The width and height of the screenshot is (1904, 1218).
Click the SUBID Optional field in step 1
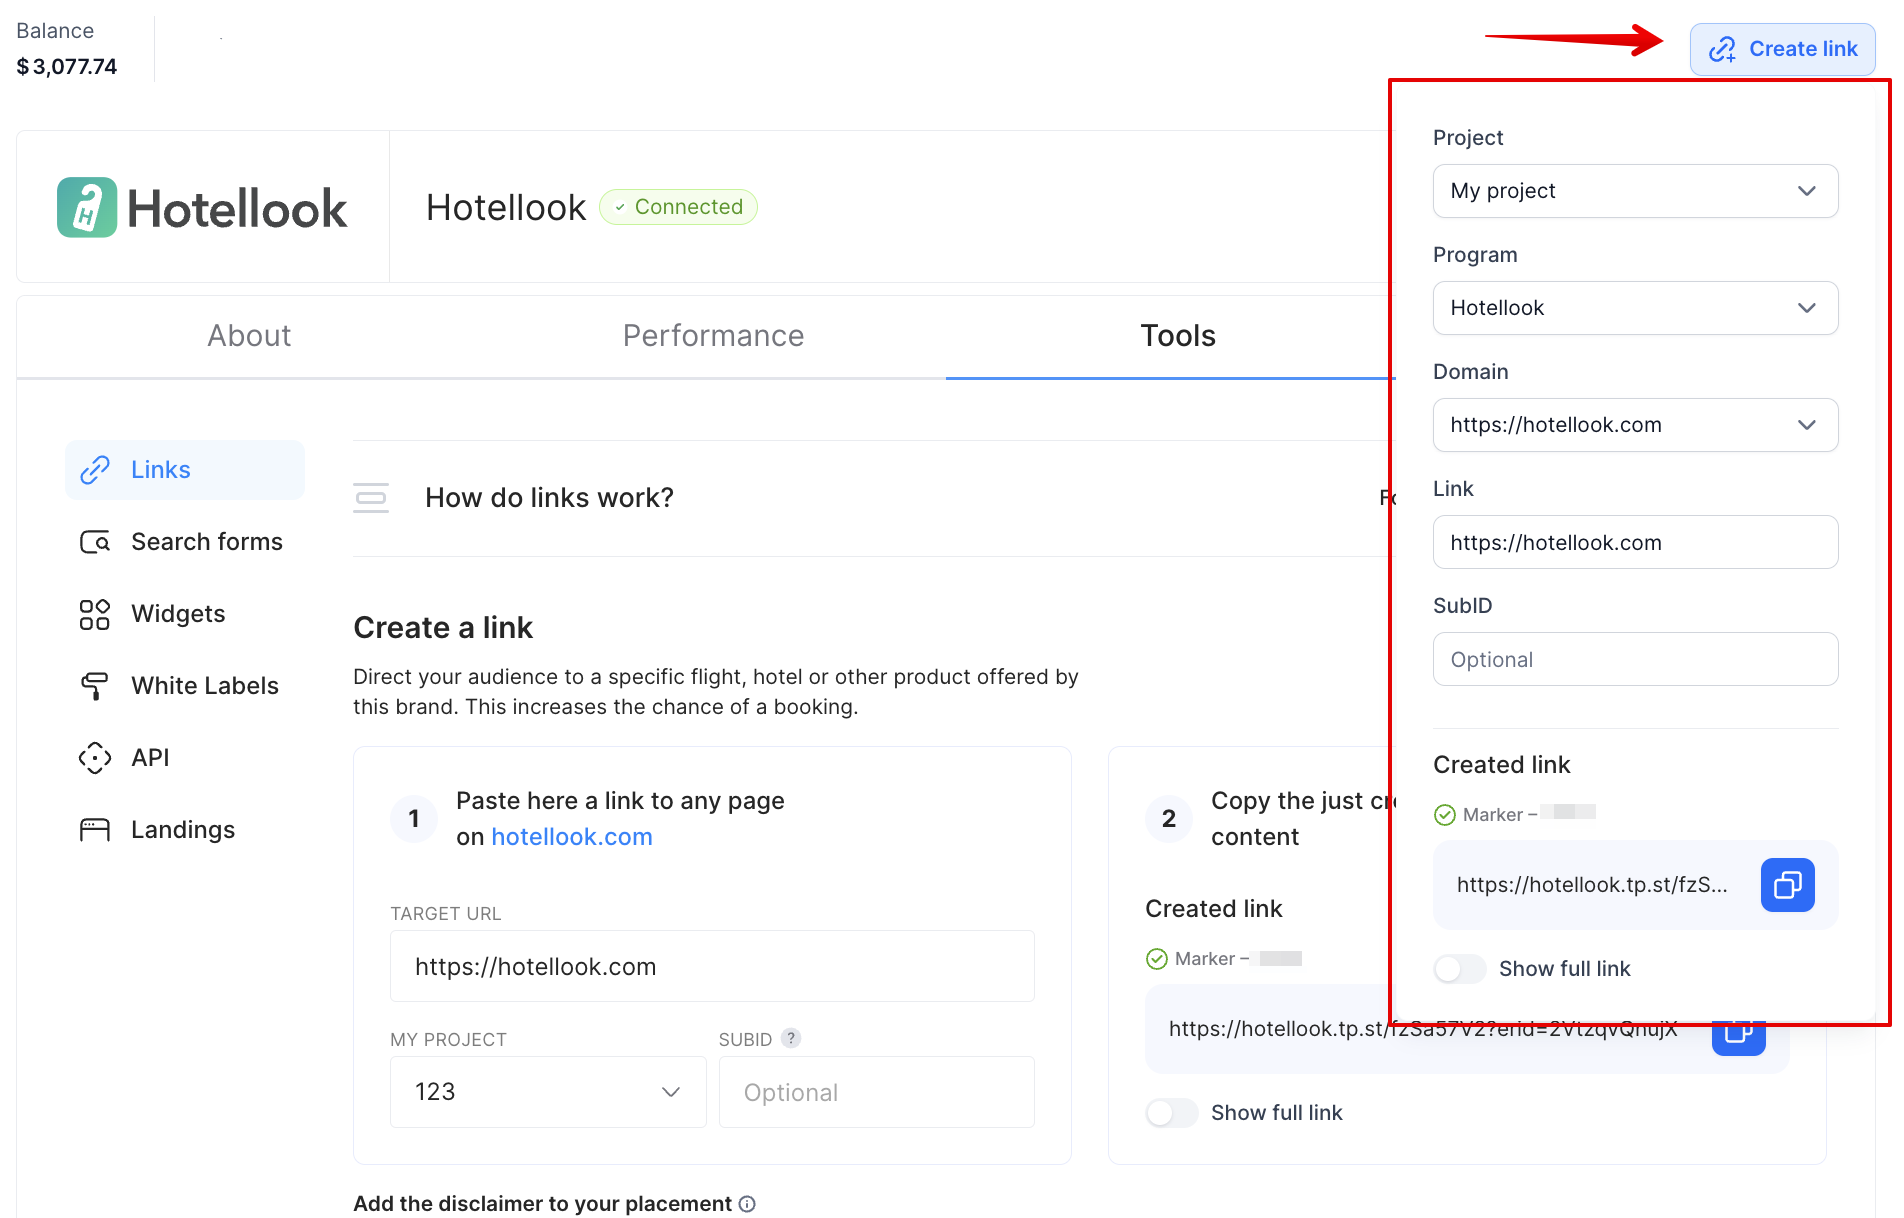click(x=876, y=1092)
